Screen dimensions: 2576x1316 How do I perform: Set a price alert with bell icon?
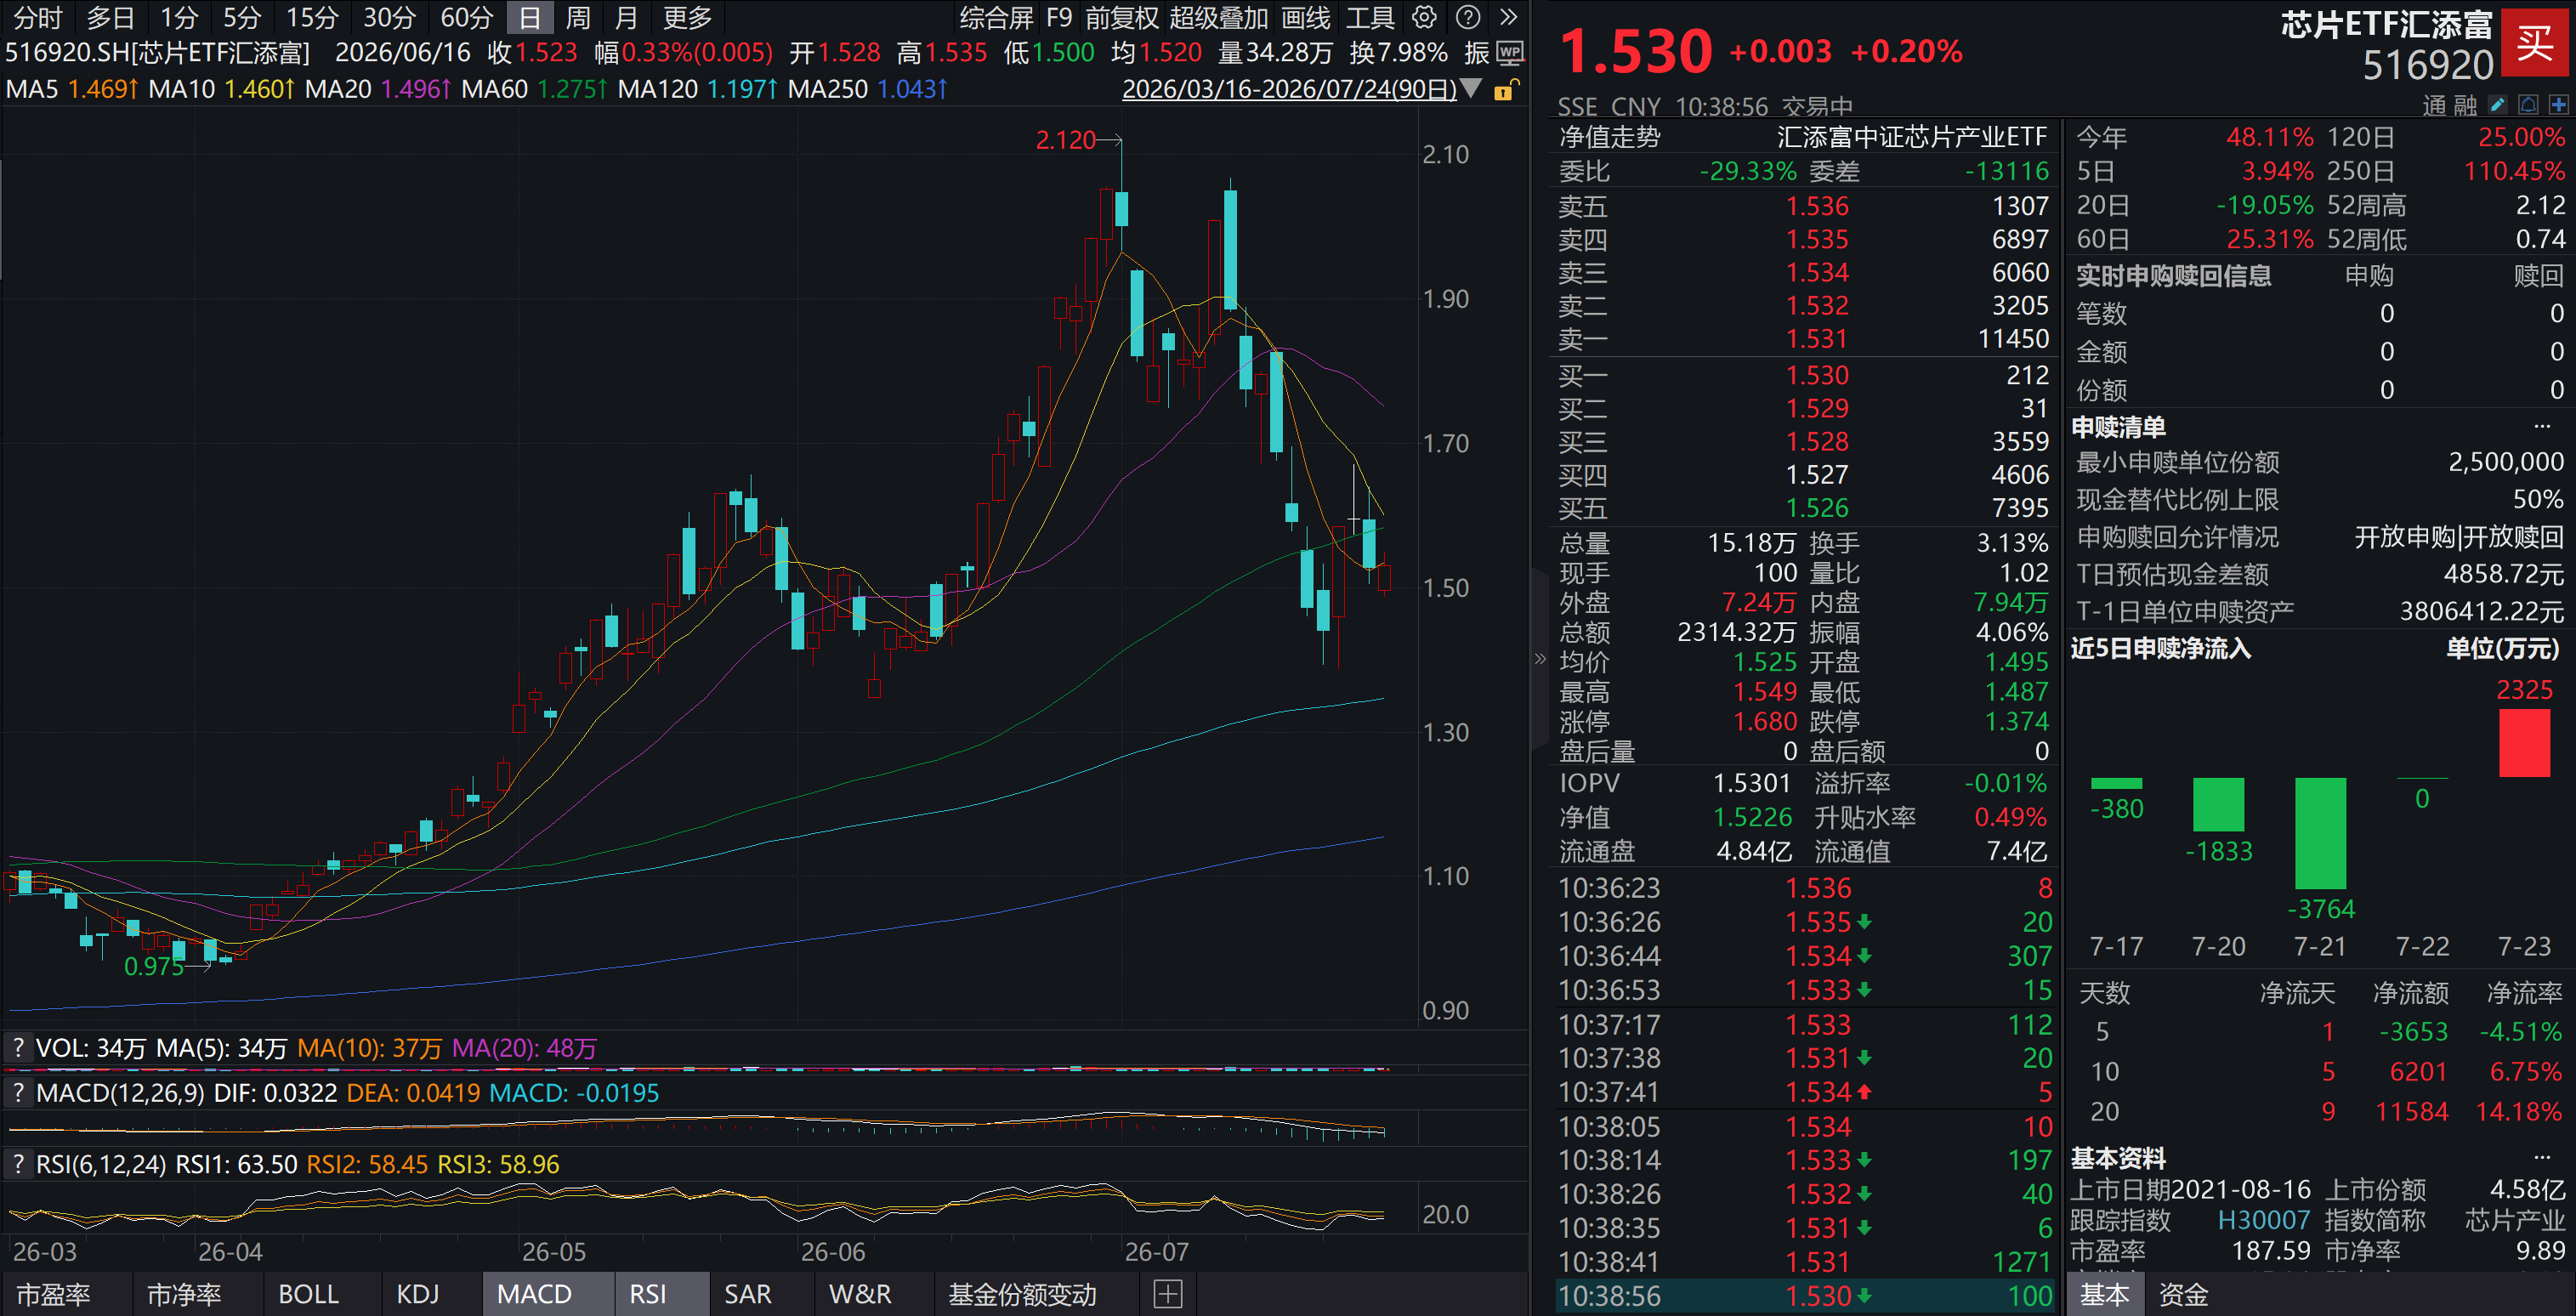2528,105
